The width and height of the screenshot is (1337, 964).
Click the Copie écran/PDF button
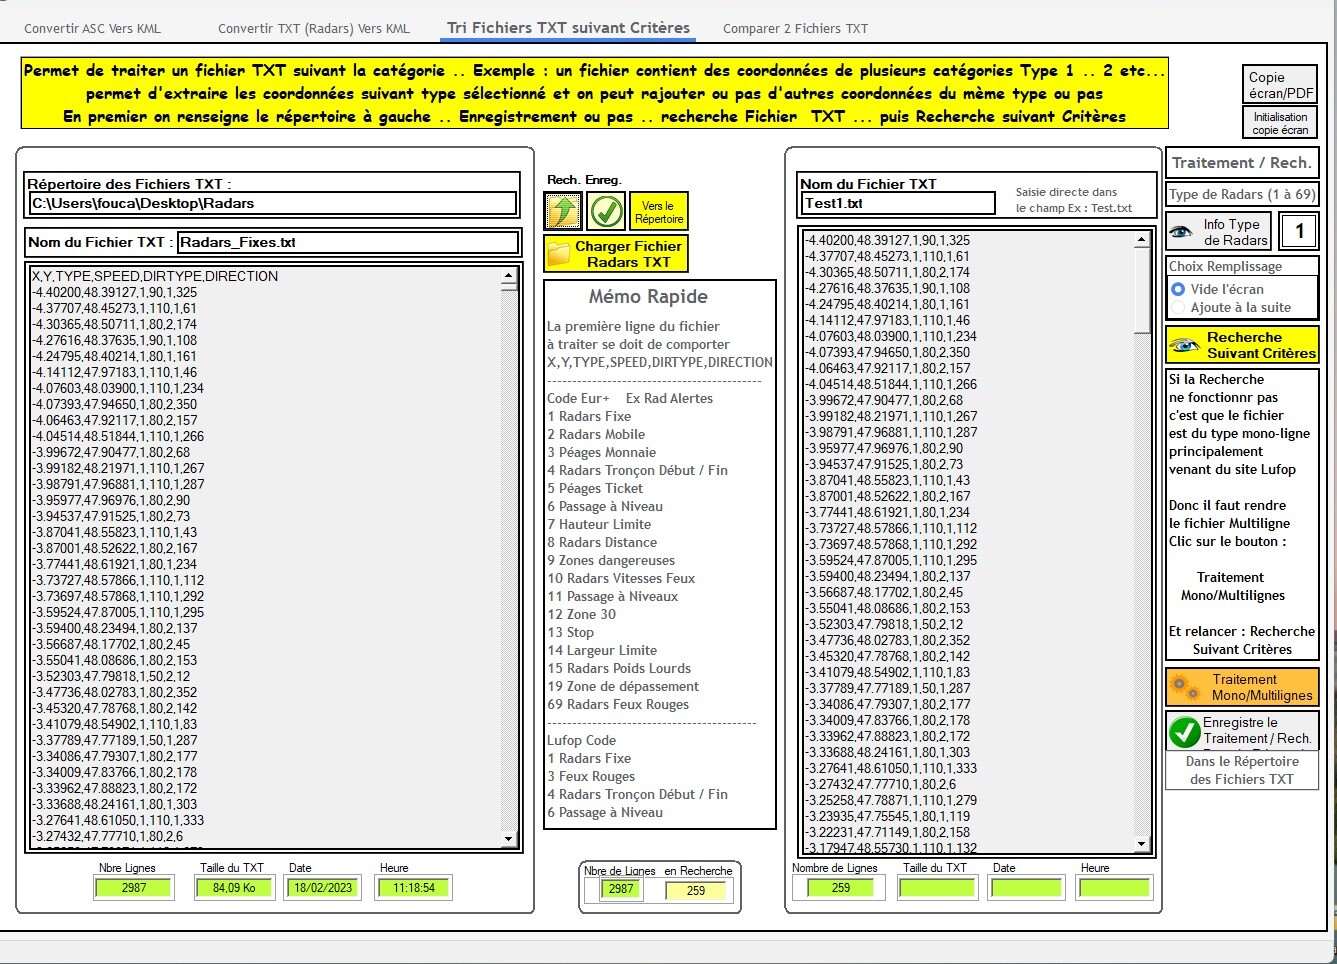[x=1280, y=85]
